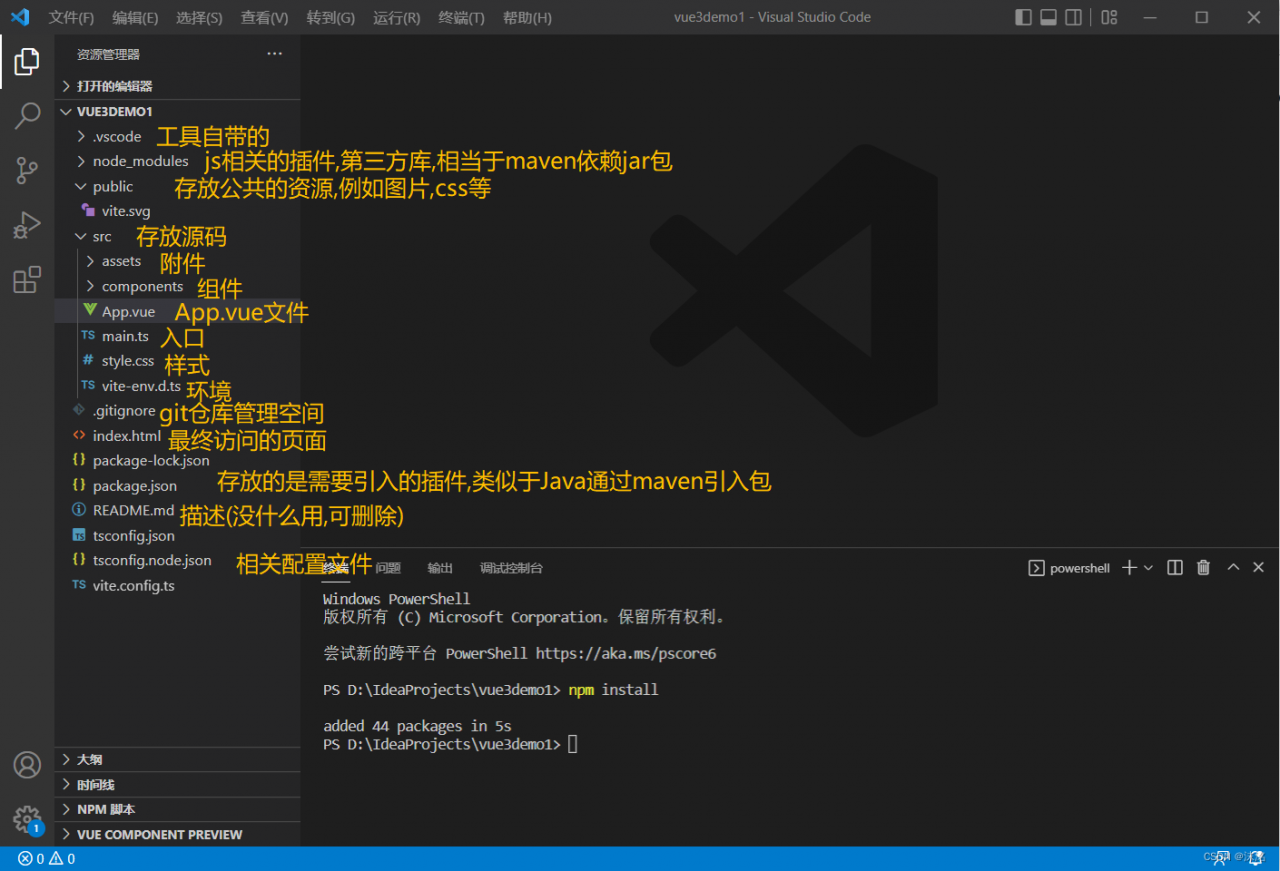1280x871 pixels.
Task: Select the powershell terminal entry
Action: 1069,568
